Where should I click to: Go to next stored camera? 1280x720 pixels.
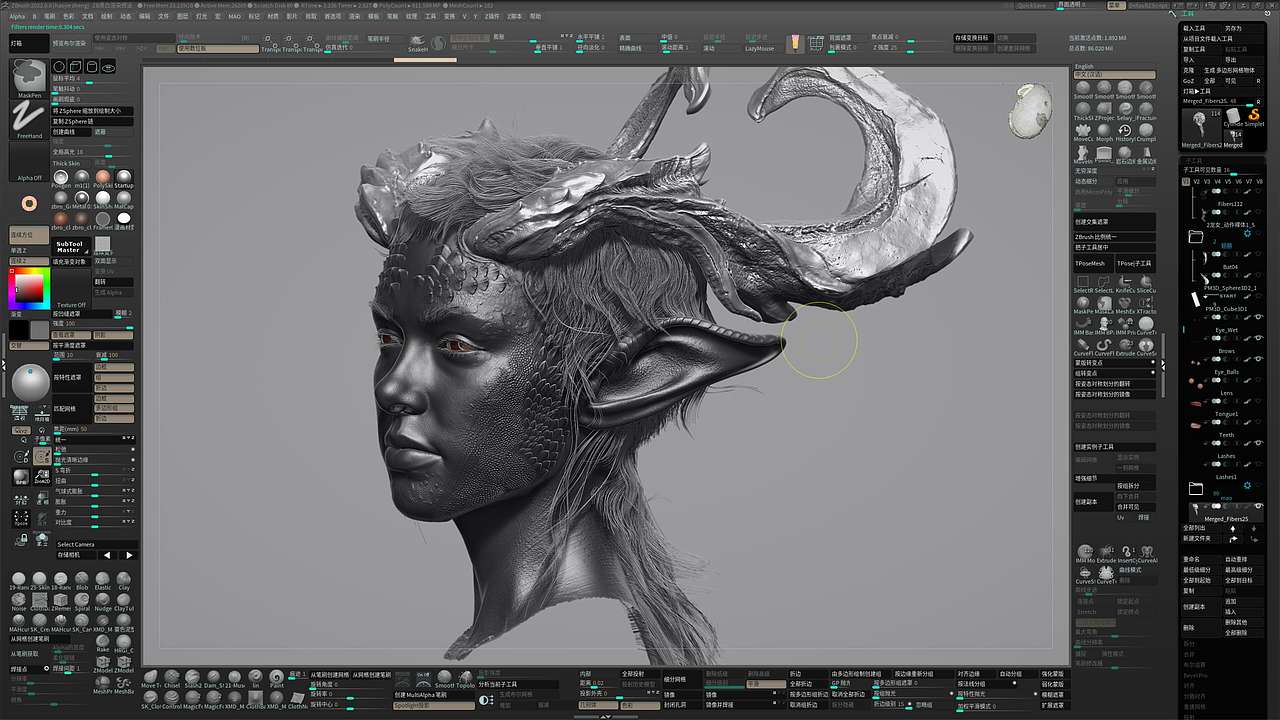point(129,554)
